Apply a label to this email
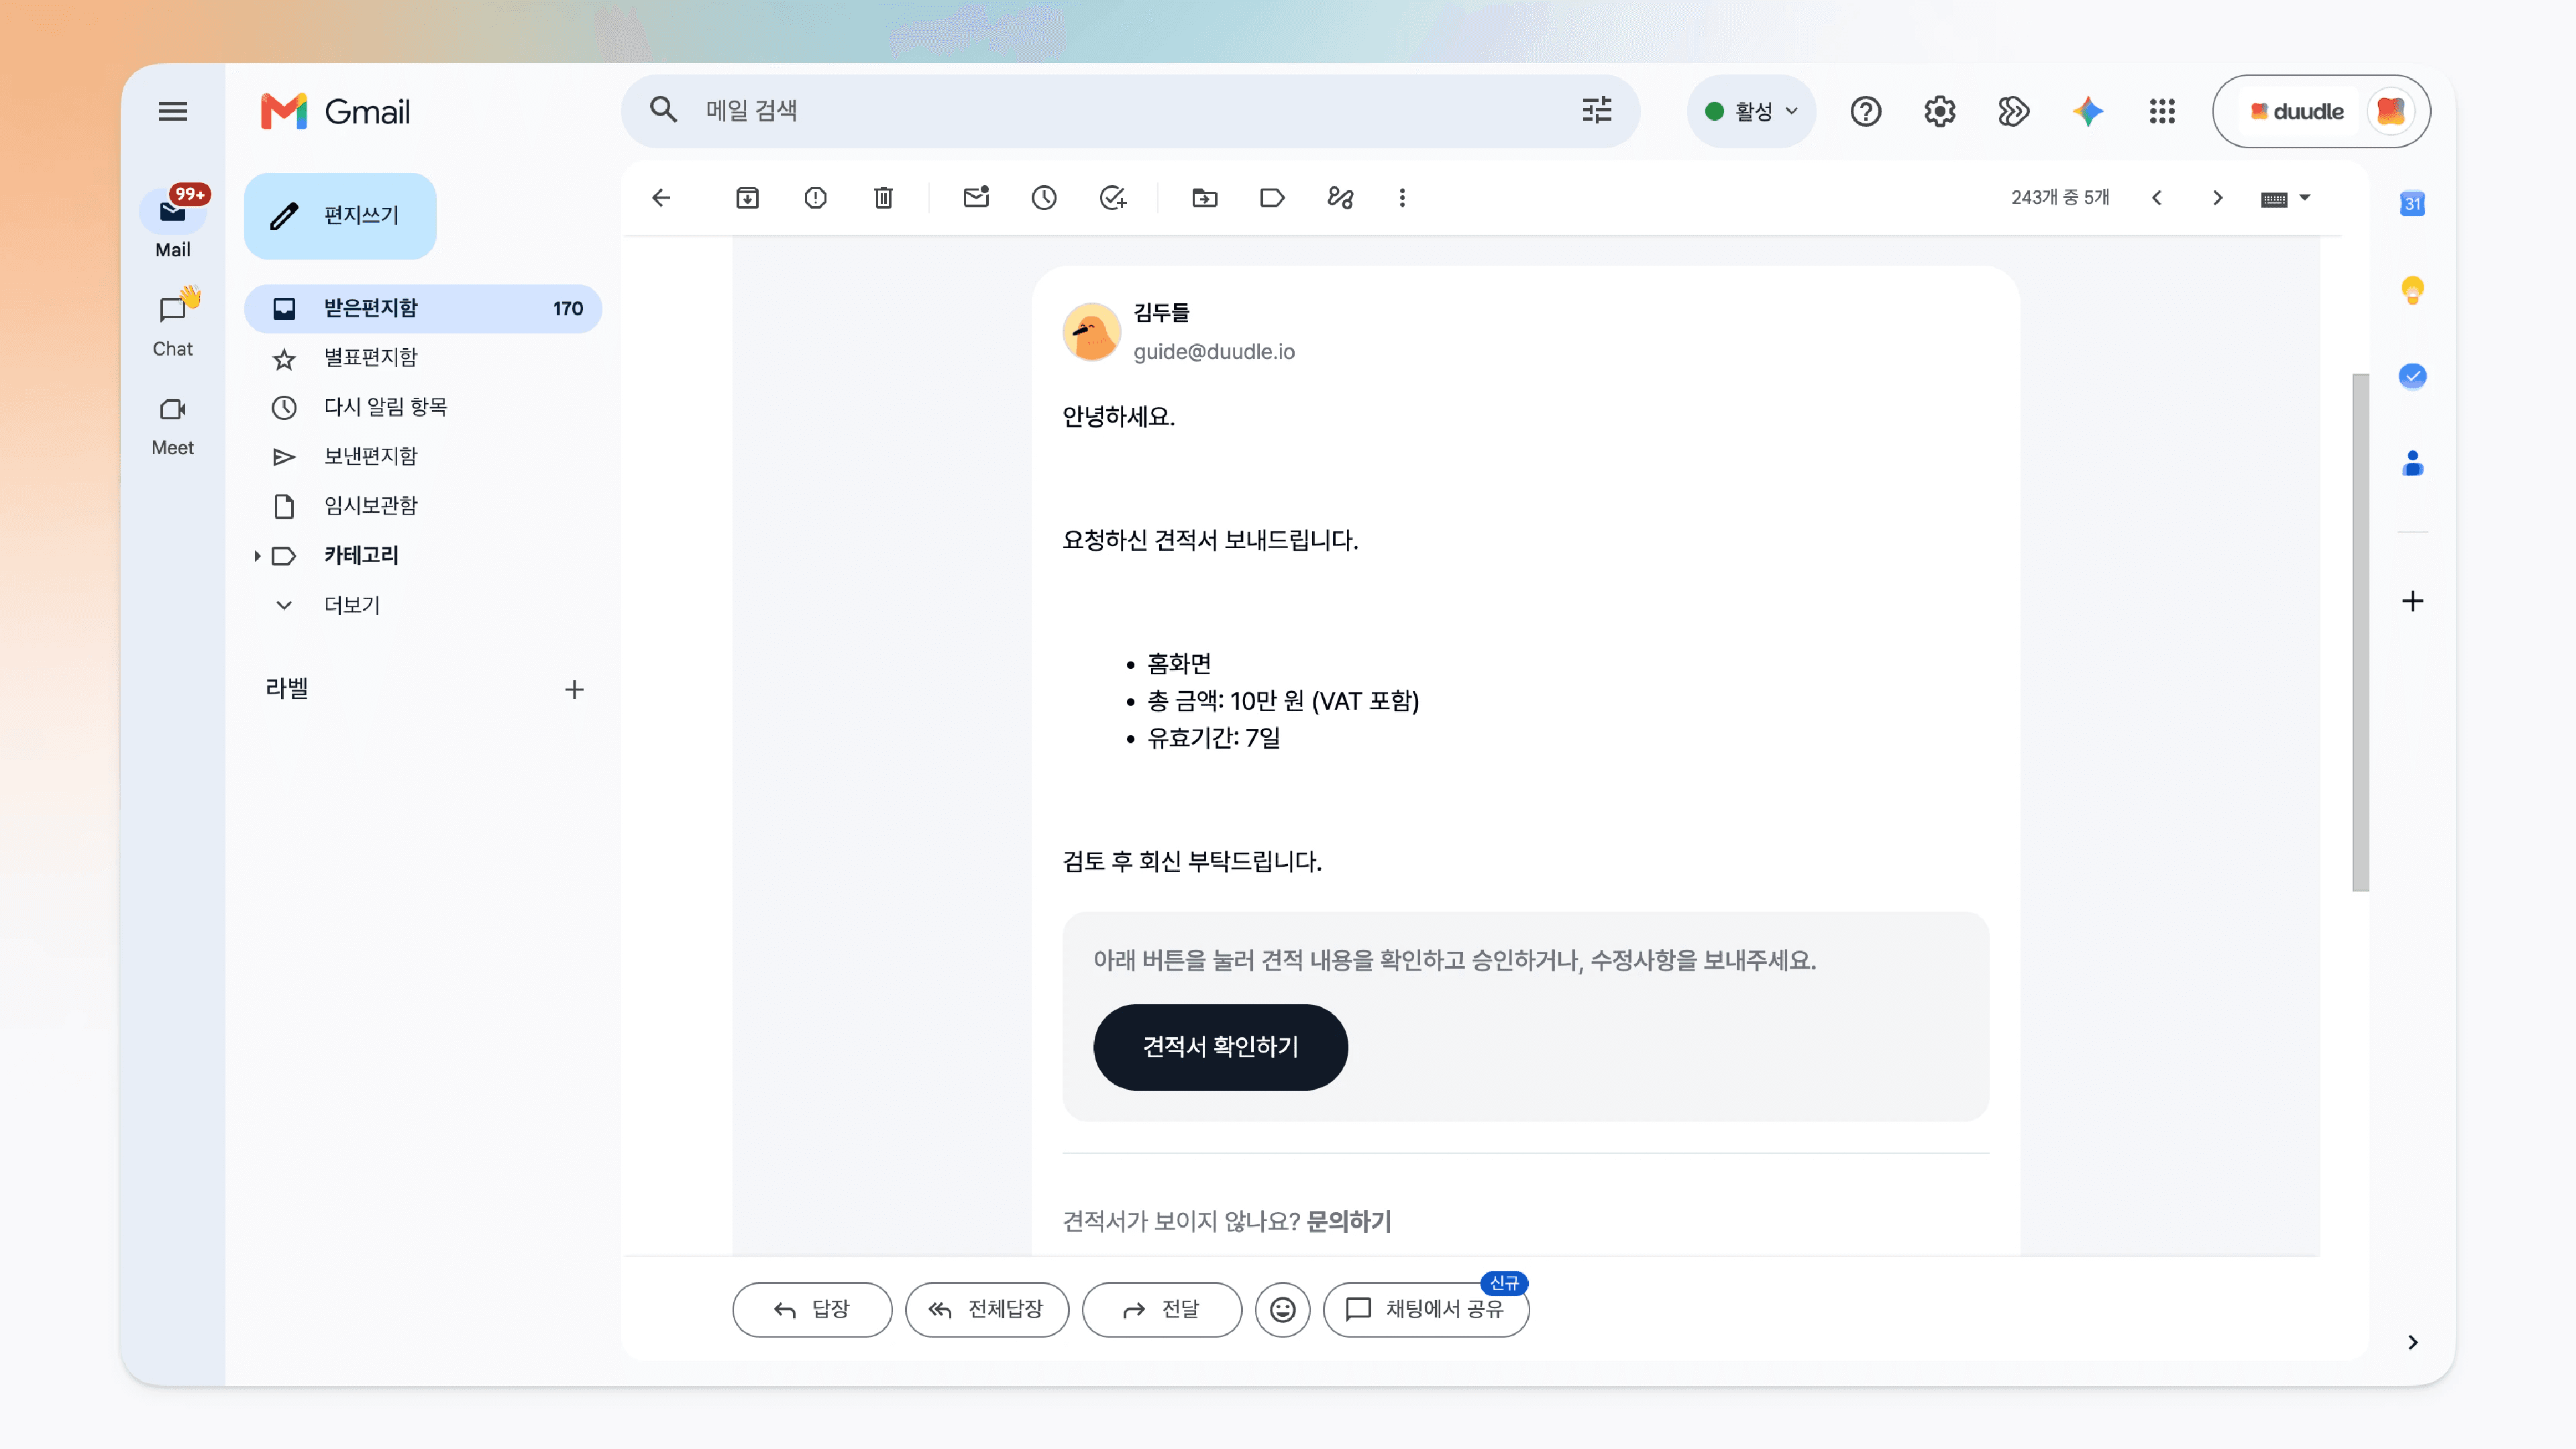Viewport: 2576px width, 1449px height. click(x=1272, y=198)
